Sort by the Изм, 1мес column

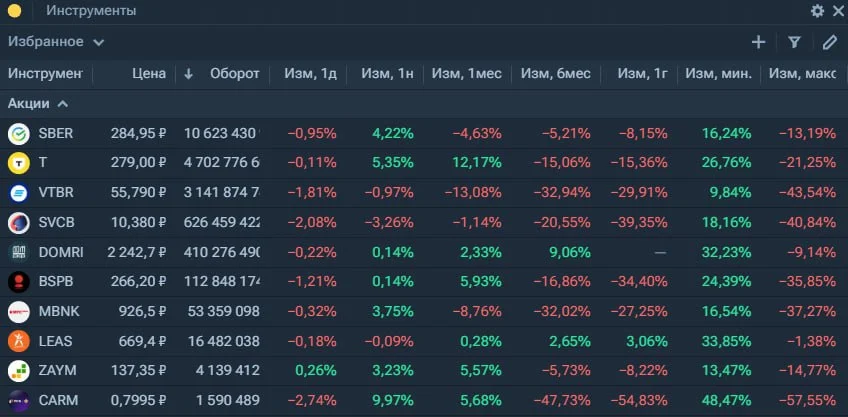(x=466, y=74)
